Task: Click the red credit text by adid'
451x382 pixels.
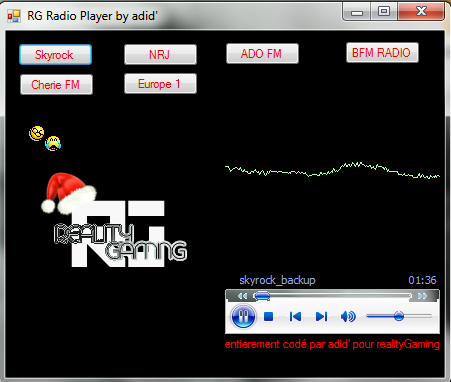Action: click(x=332, y=344)
